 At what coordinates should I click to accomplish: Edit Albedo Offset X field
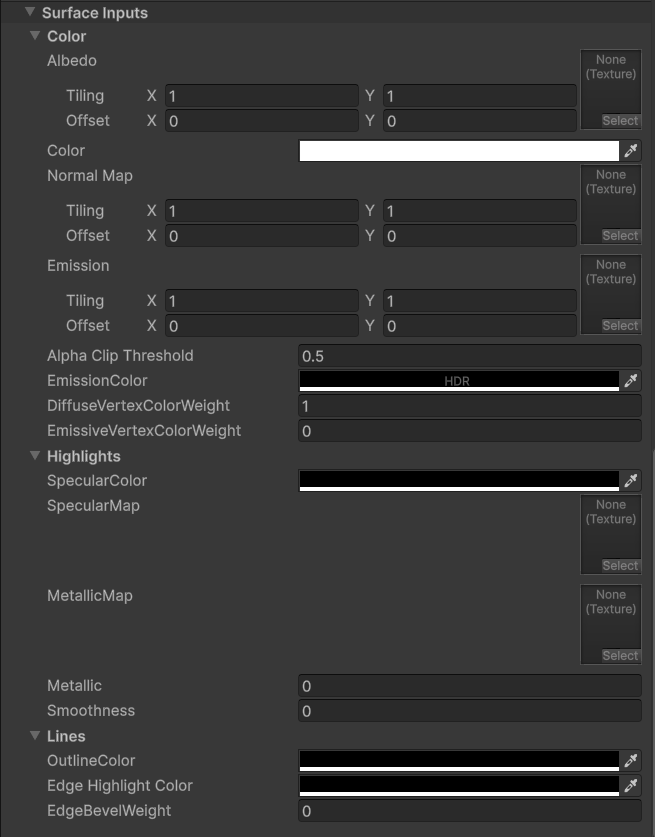(x=262, y=121)
